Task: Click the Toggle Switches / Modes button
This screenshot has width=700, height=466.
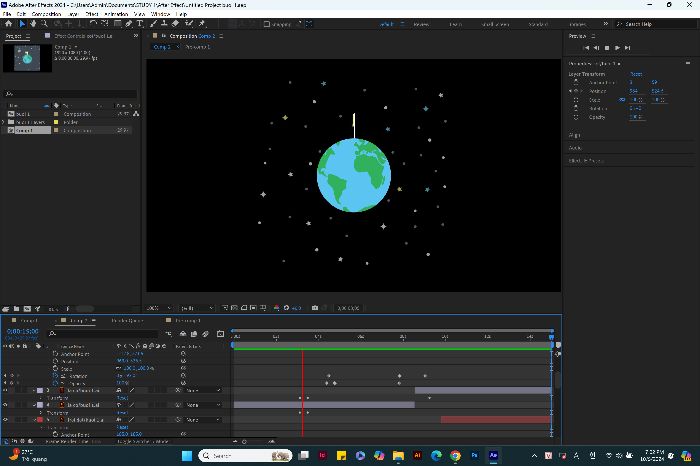Action: (143, 441)
